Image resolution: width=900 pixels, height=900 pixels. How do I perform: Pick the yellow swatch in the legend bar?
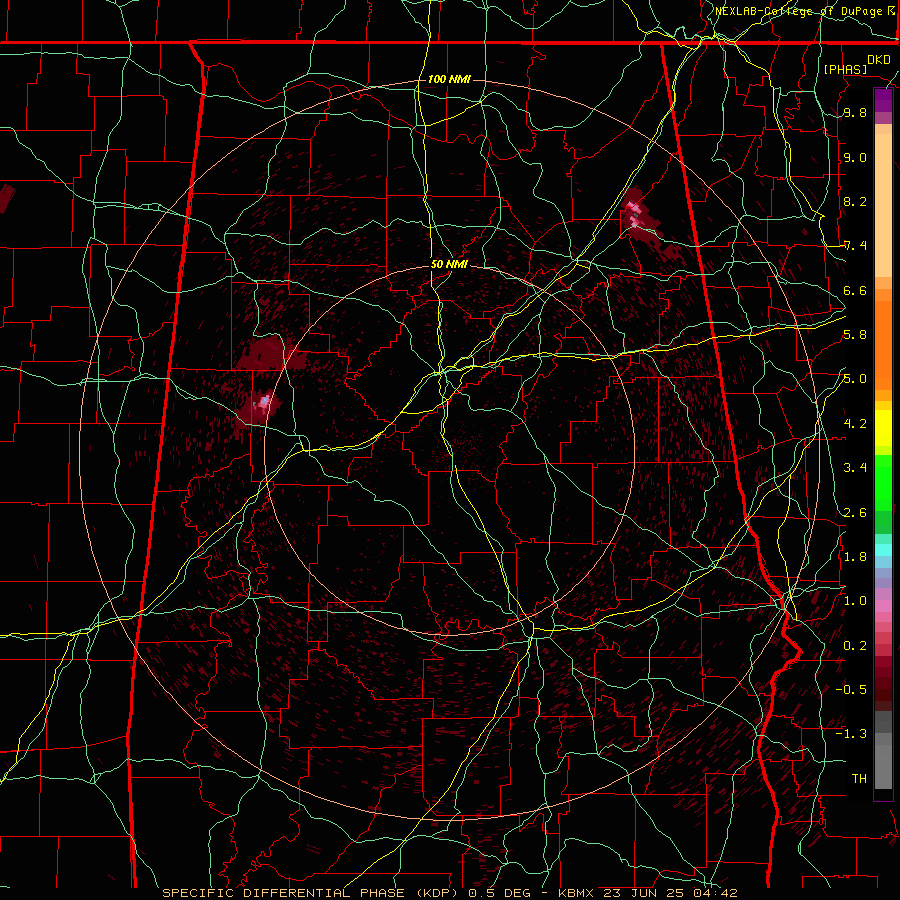pos(883,428)
